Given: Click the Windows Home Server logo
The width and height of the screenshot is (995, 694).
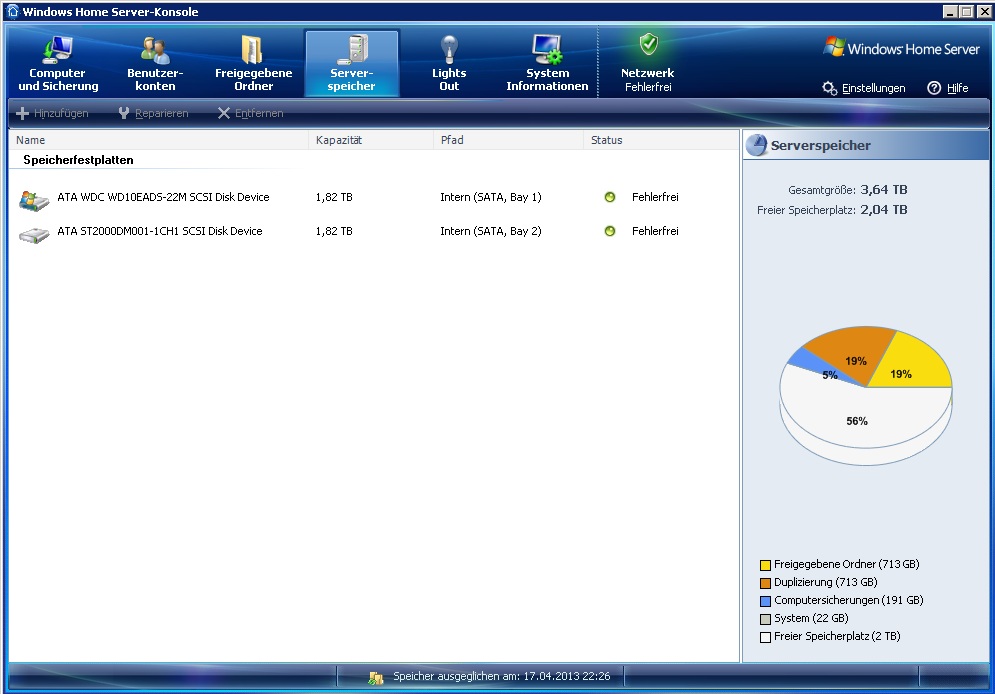Looking at the screenshot, I should tap(901, 48).
